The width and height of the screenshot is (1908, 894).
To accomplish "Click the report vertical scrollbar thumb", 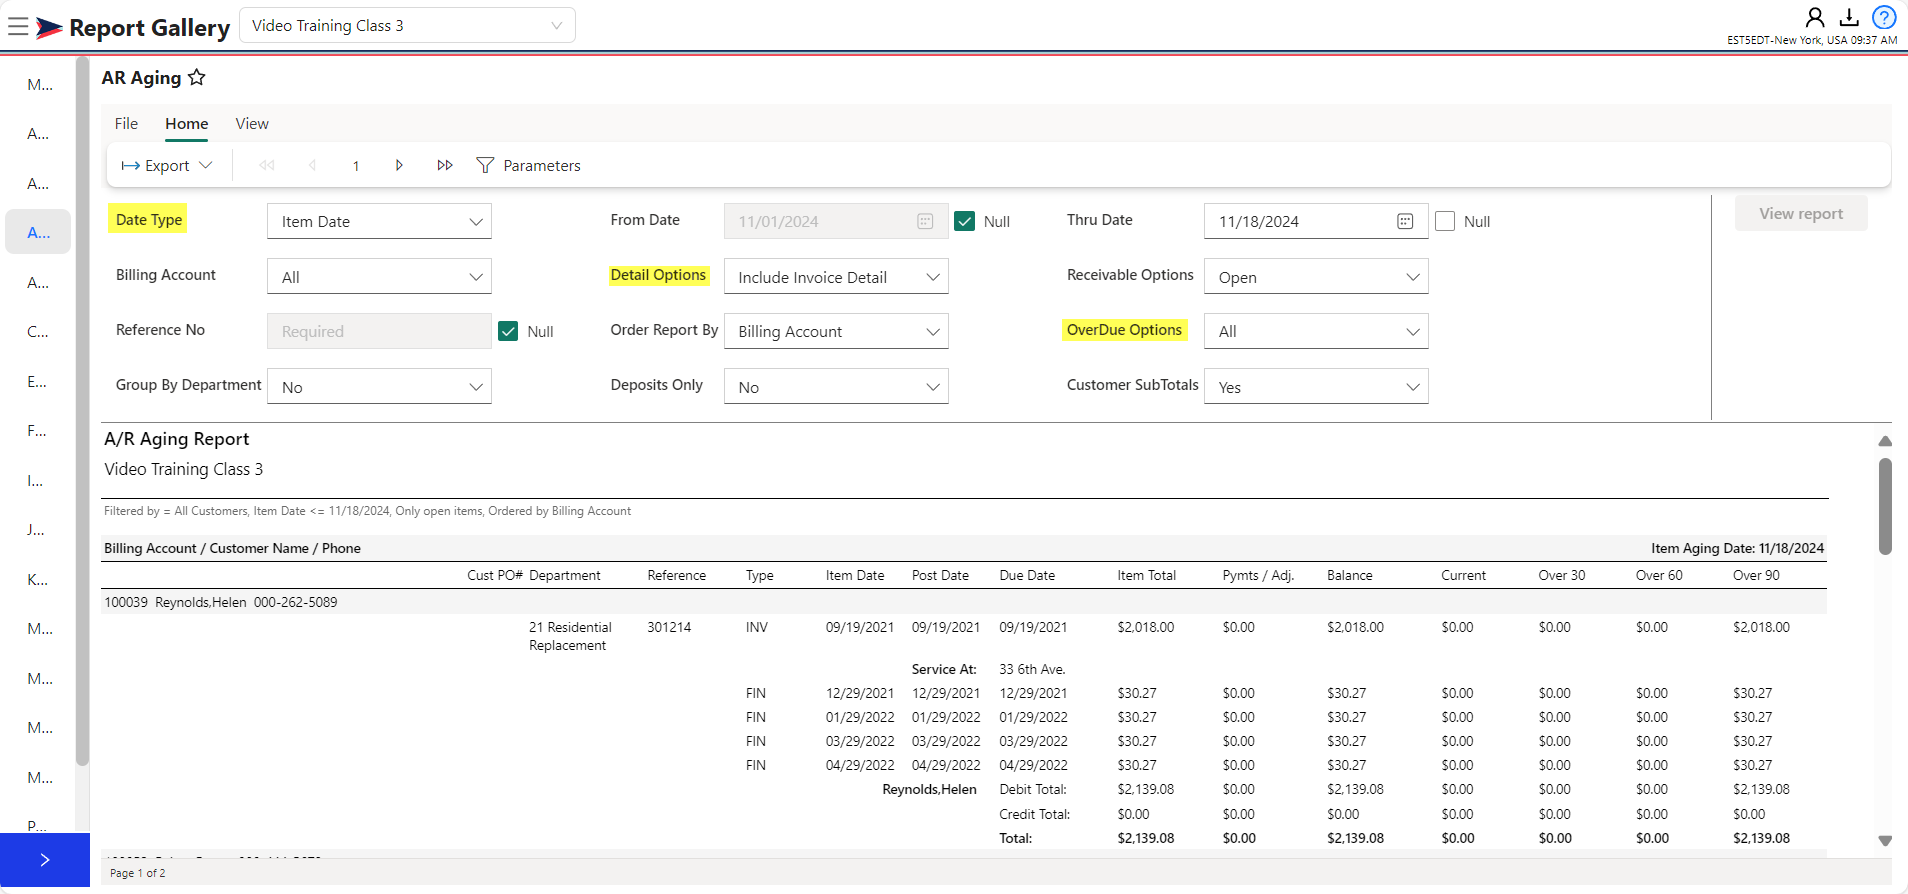I will coord(1885,505).
